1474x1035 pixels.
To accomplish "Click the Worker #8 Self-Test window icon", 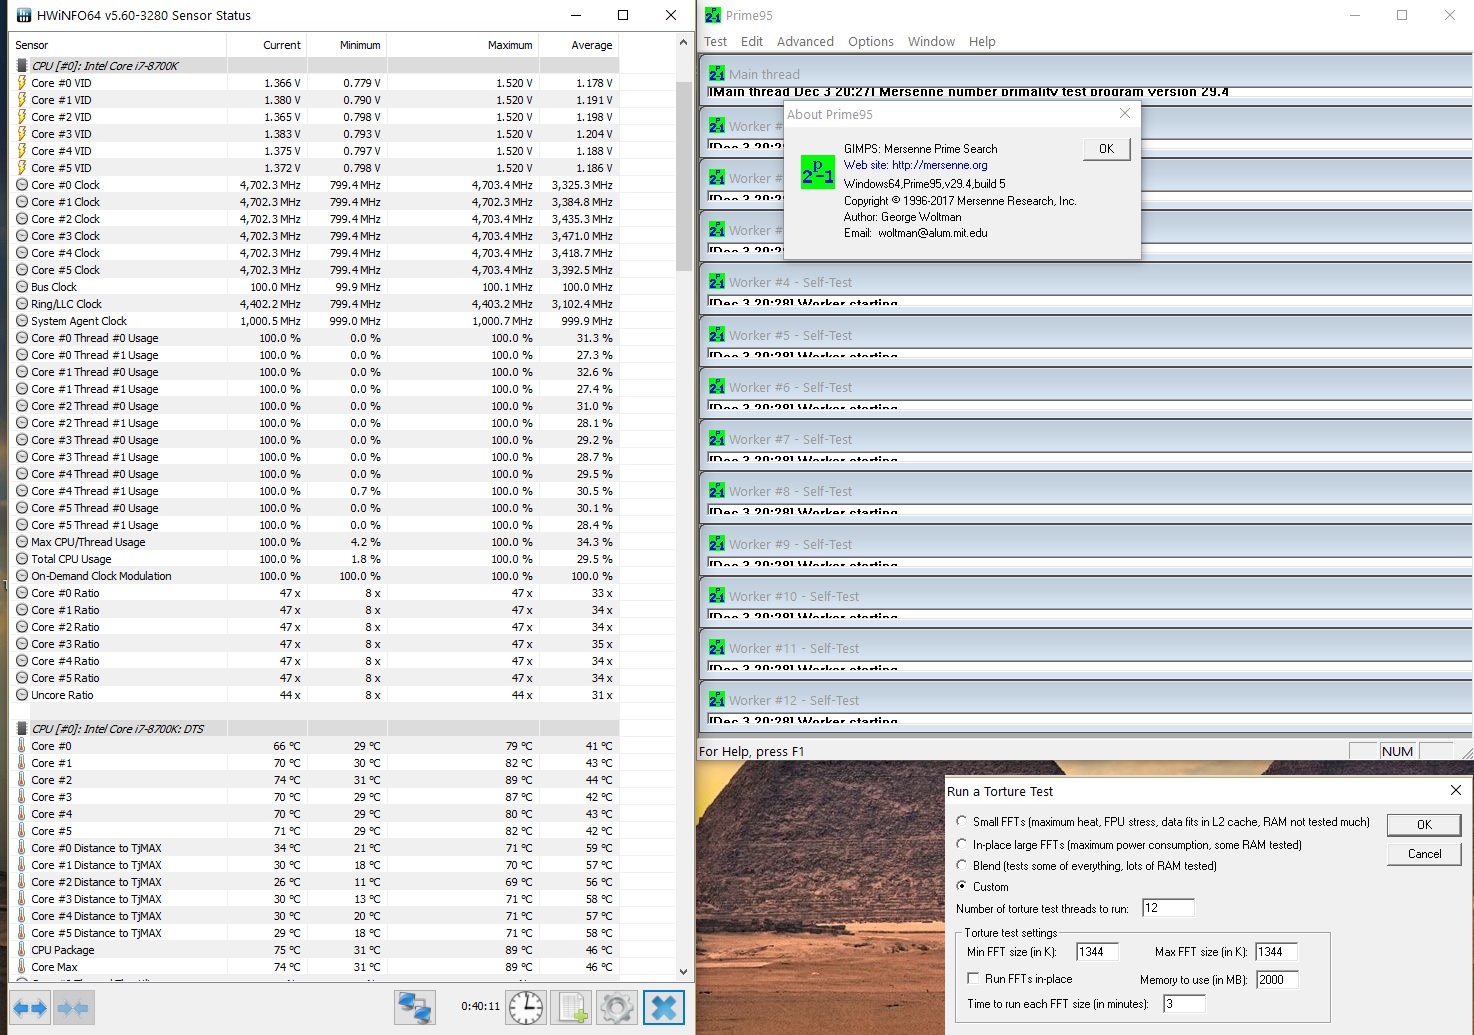I will coord(717,491).
